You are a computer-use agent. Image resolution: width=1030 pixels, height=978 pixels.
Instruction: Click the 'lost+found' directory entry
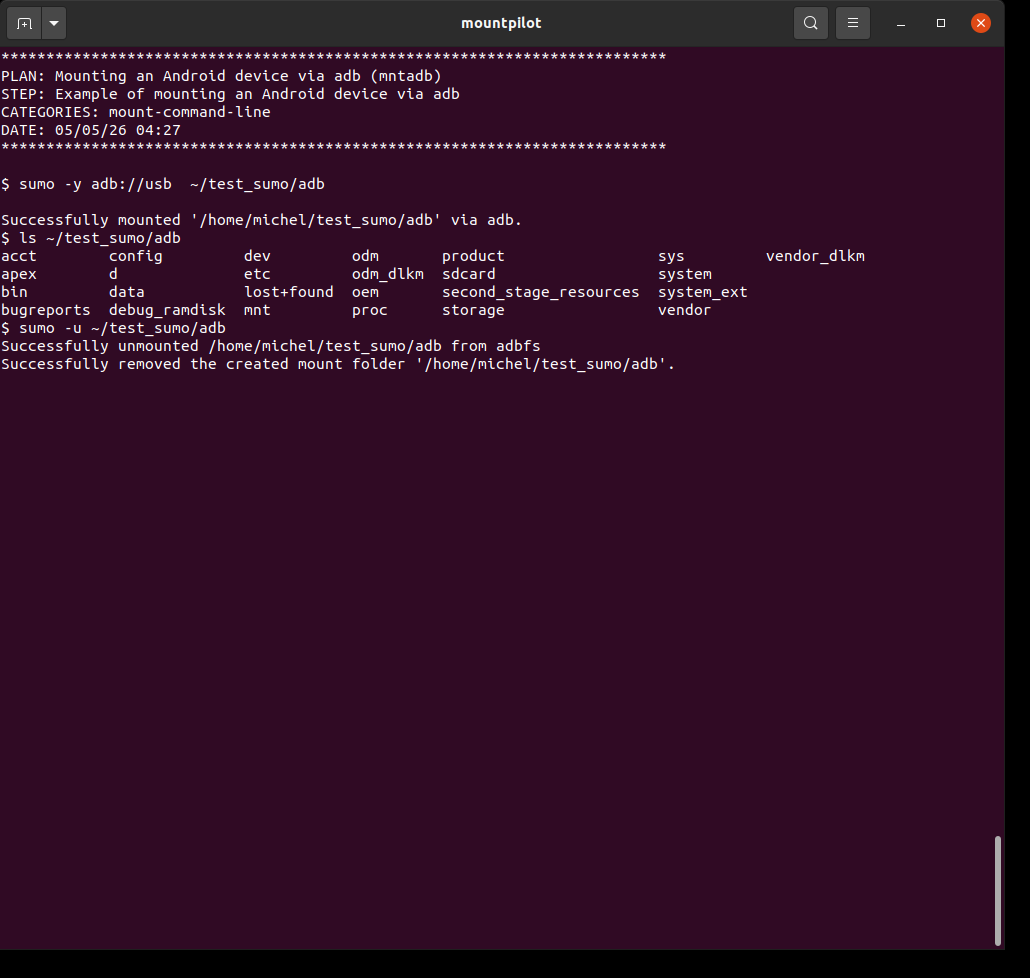coord(288,292)
